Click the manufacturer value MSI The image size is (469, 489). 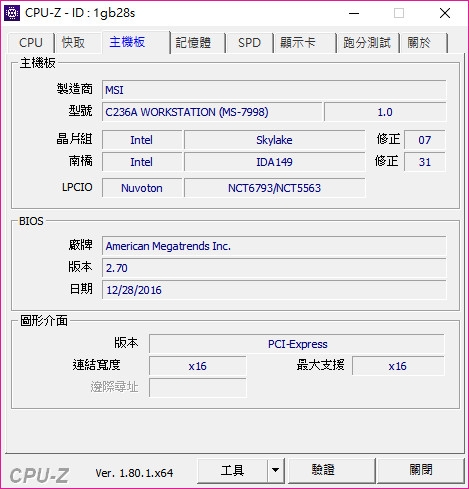274,90
